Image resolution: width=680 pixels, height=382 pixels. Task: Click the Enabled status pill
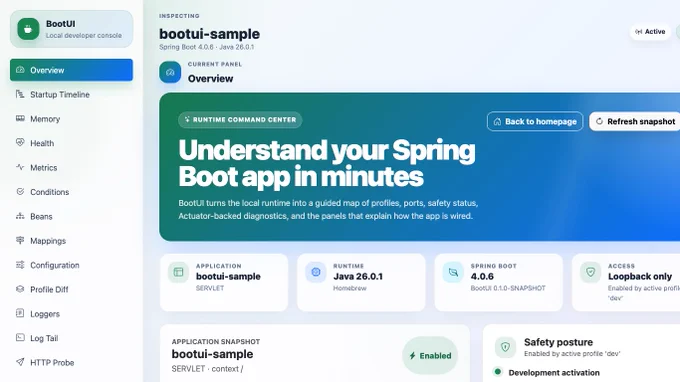pos(430,356)
